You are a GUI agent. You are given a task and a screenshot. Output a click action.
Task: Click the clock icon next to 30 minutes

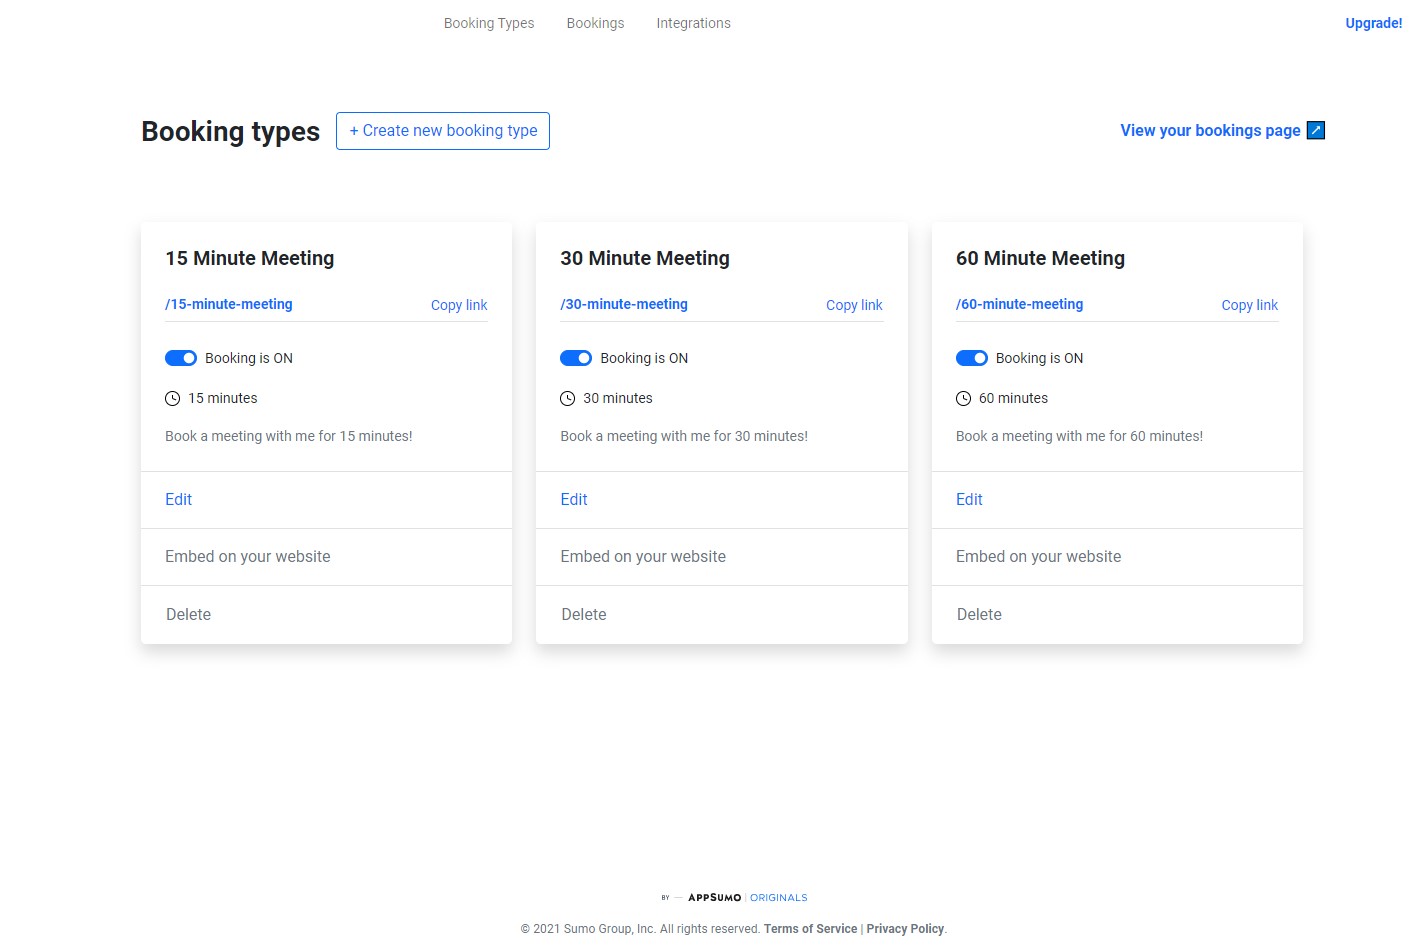[567, 398]
